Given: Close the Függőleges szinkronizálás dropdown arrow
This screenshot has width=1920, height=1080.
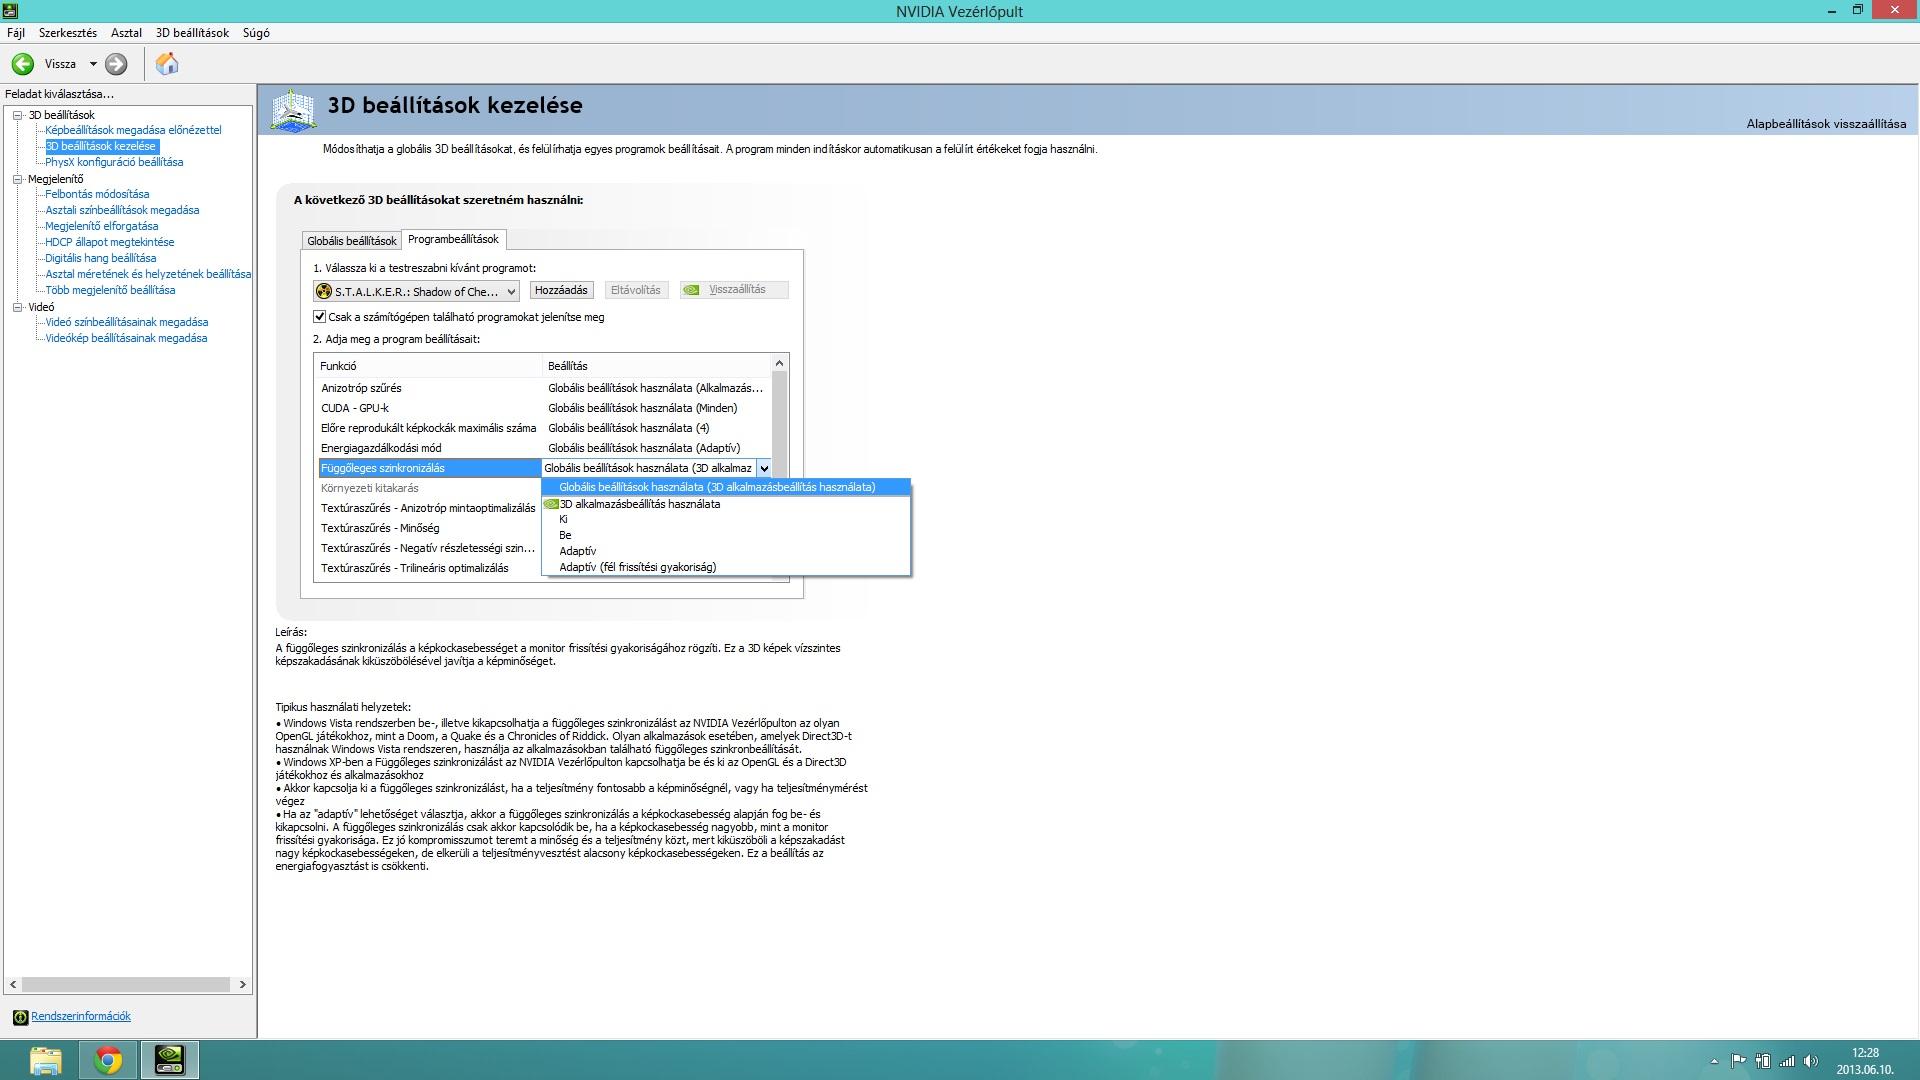Looking at the screenshot, I should pos(764,468).
